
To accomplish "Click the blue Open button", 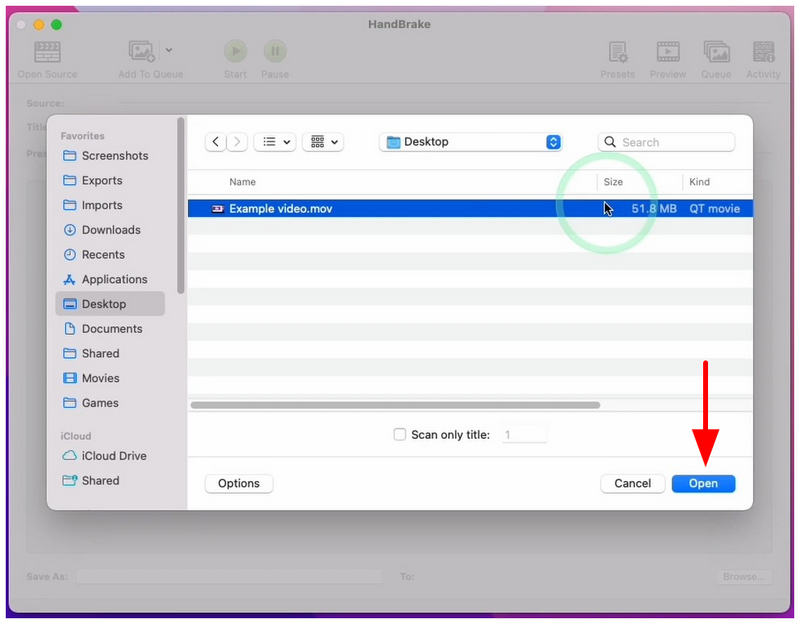I will (703, 483).
